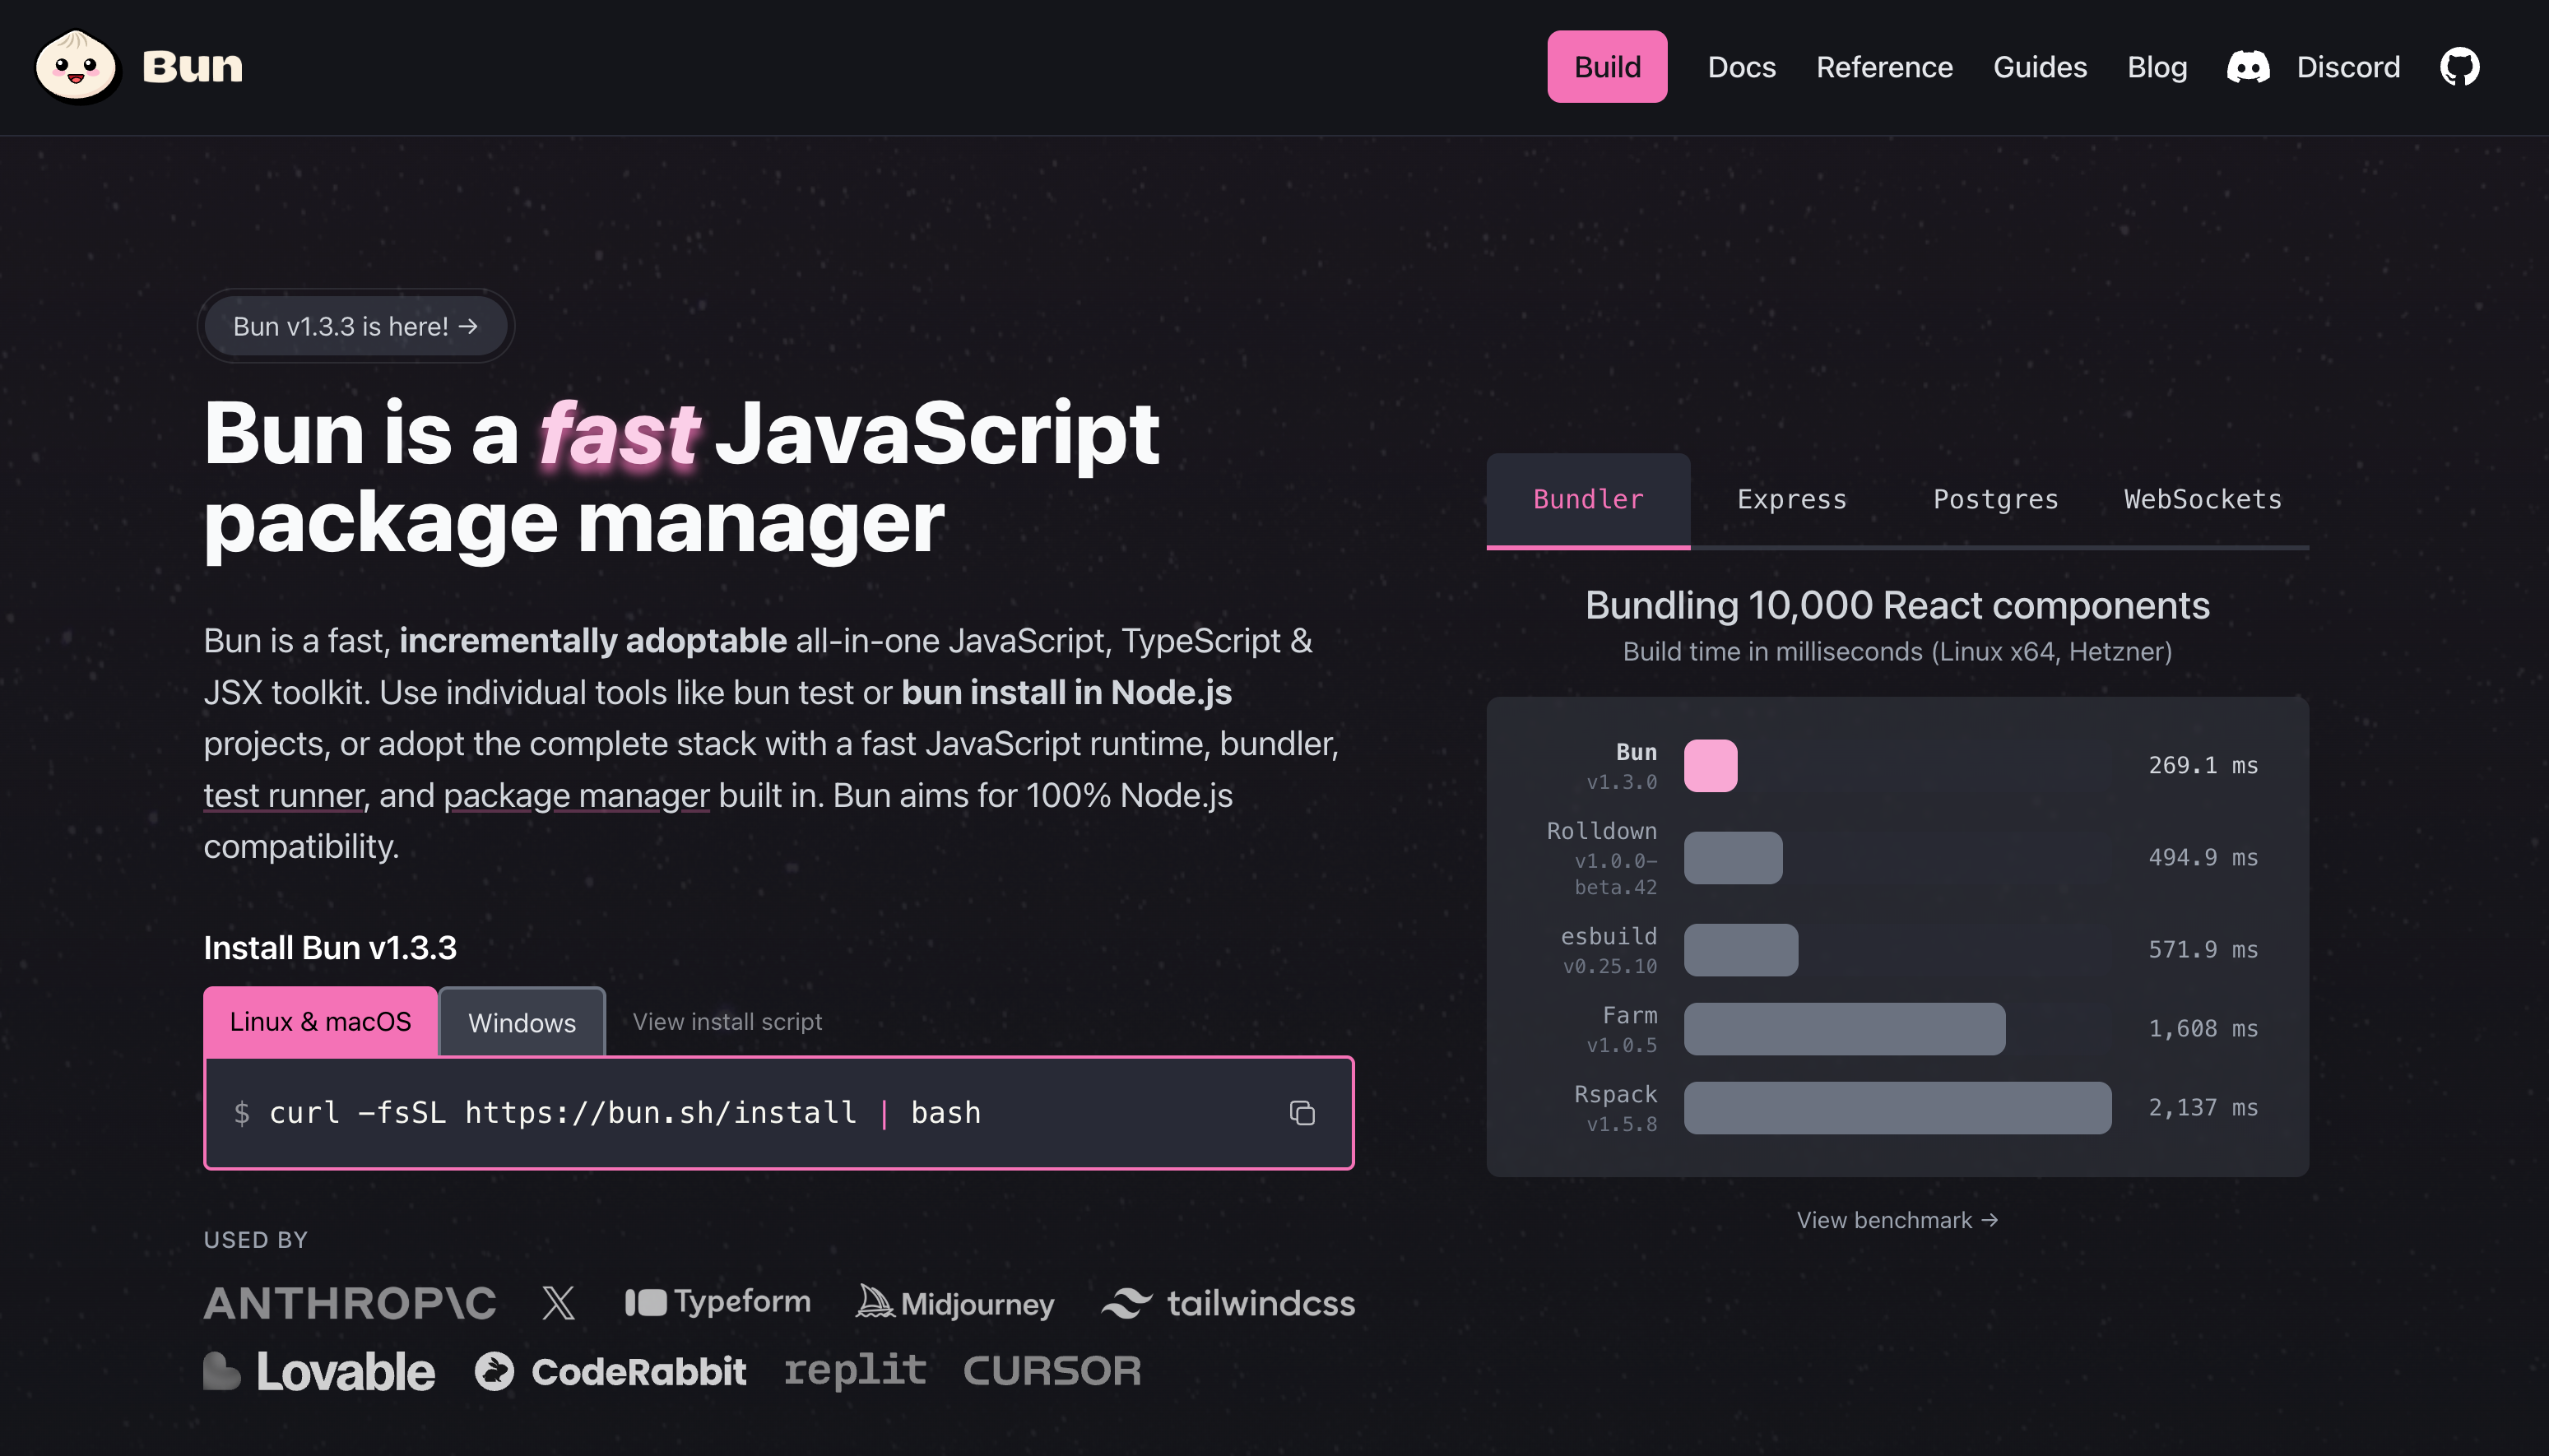Click the Typeform logo
Image resolution: width=2549 pixels, height=1456 pixels.
coord(717,1301)
